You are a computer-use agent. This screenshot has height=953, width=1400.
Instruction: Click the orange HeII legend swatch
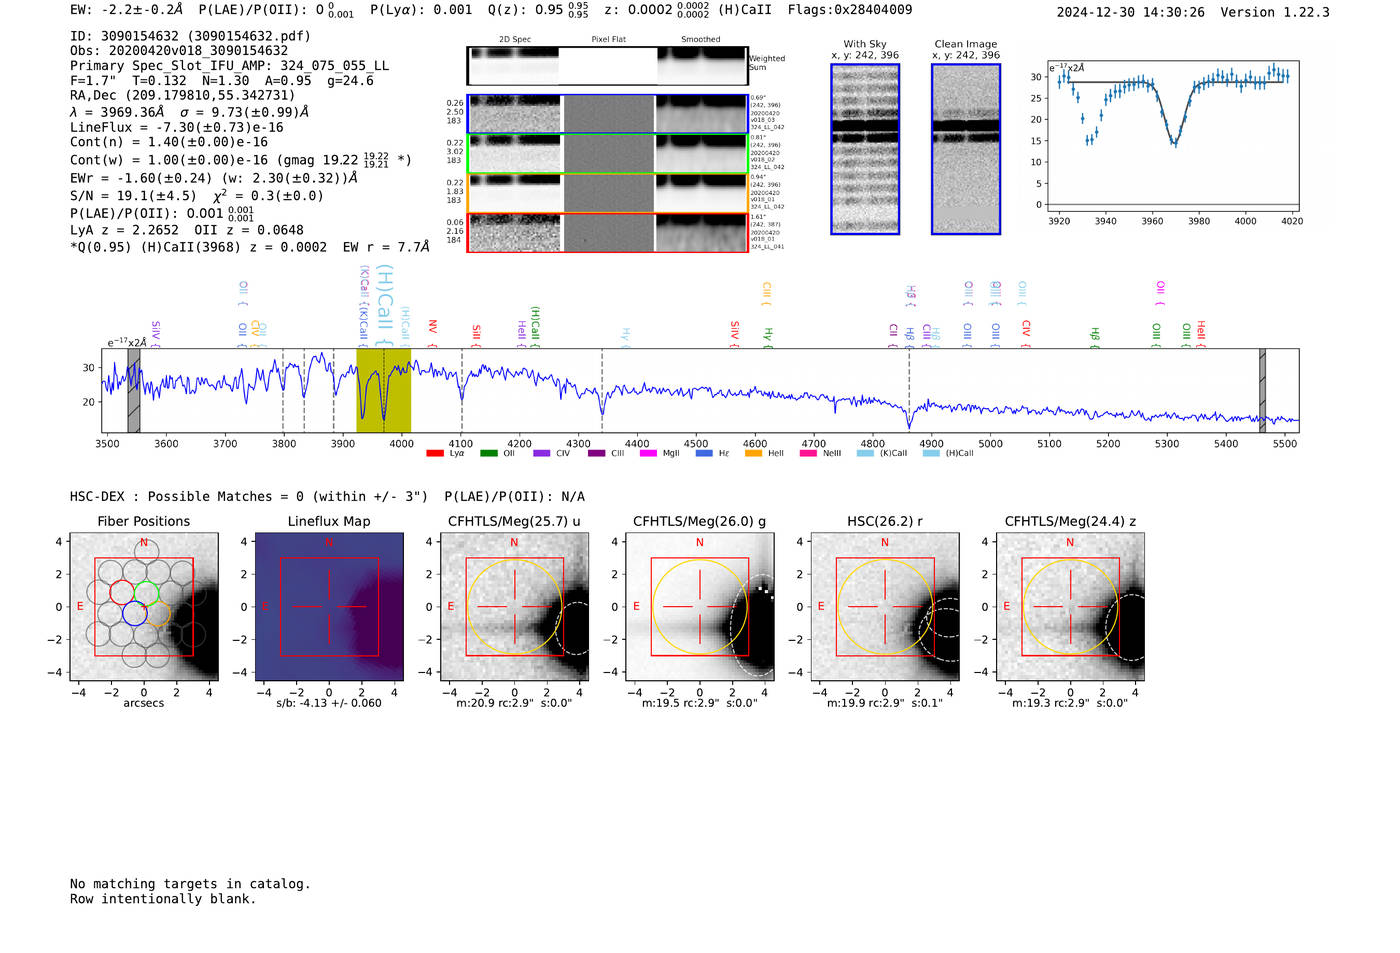click(x=753, y=453)
